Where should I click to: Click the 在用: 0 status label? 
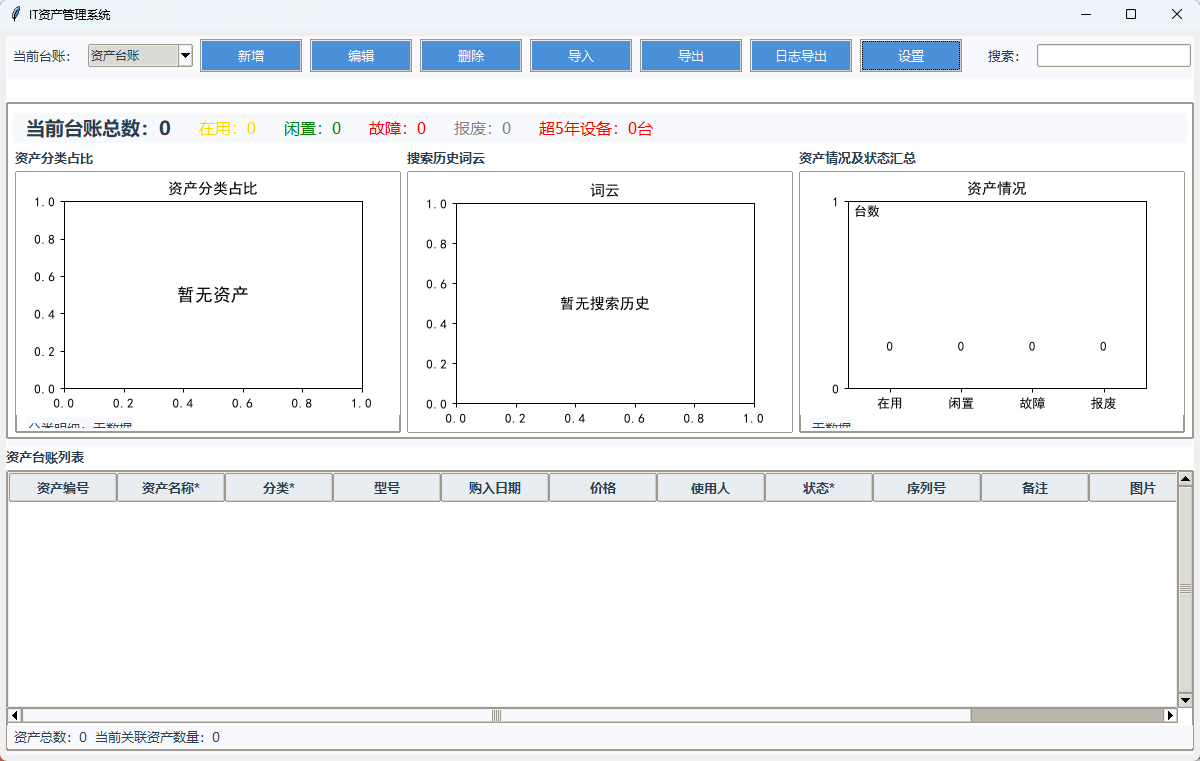227,128
